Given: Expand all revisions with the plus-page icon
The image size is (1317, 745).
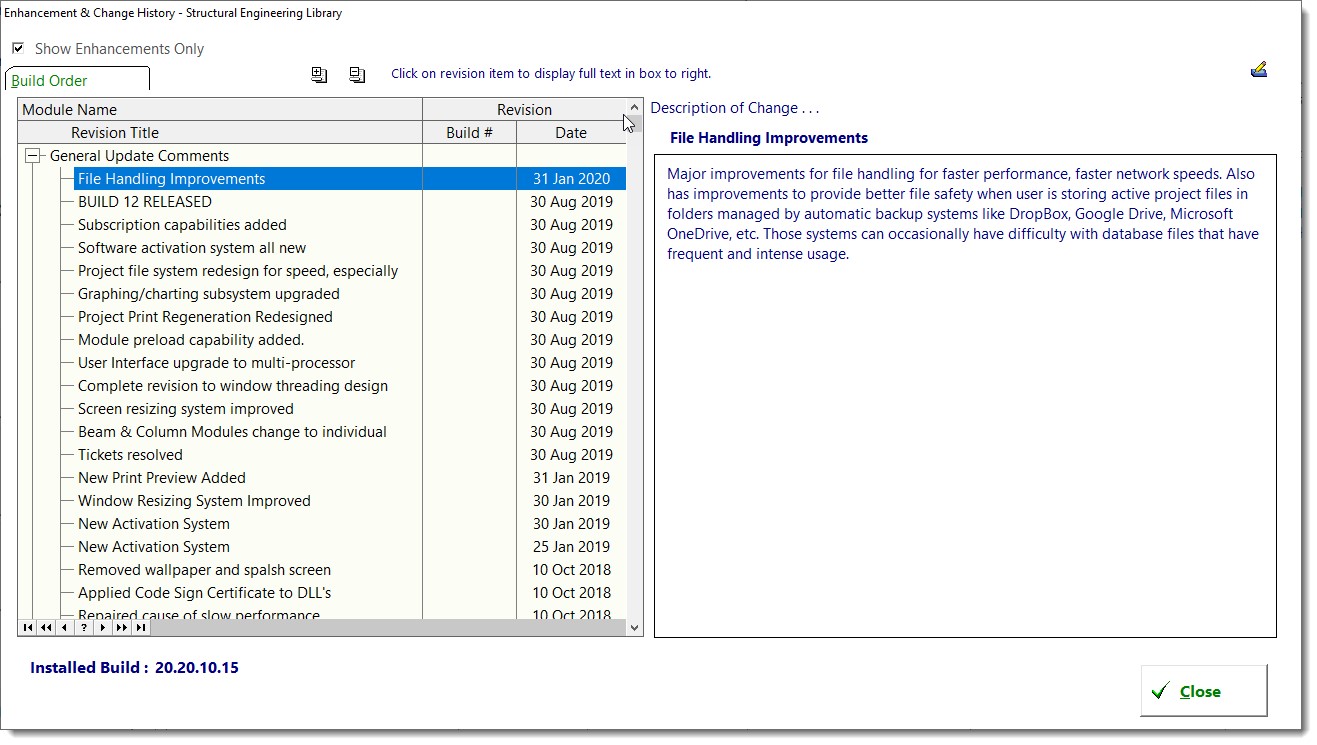Looking at the screenshot, I should (318, 74).
